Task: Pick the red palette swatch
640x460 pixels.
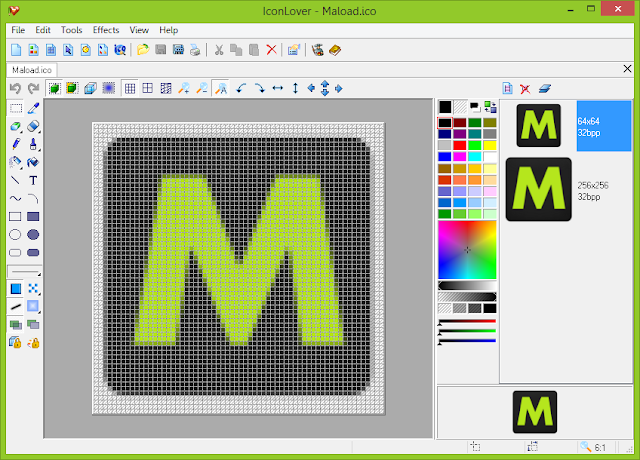Action: [x=460, y=145]
